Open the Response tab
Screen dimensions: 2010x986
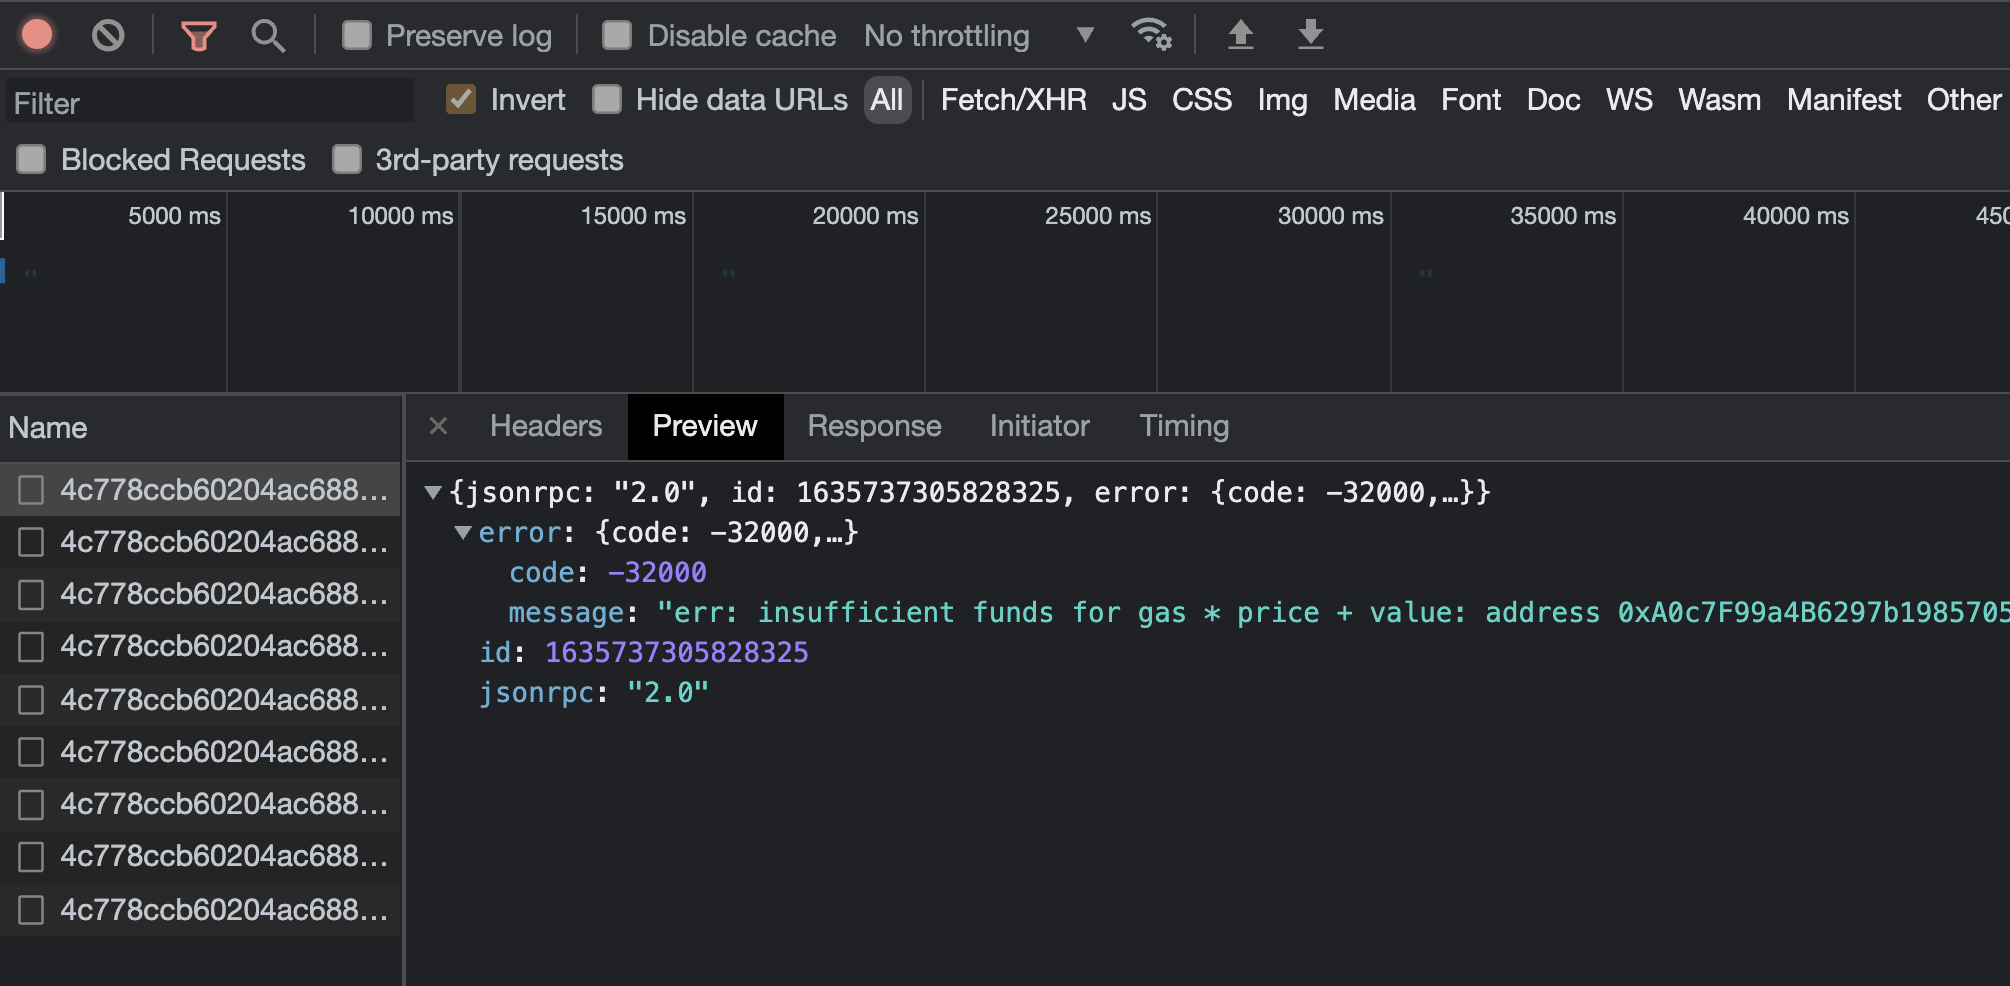click(874, 426)
